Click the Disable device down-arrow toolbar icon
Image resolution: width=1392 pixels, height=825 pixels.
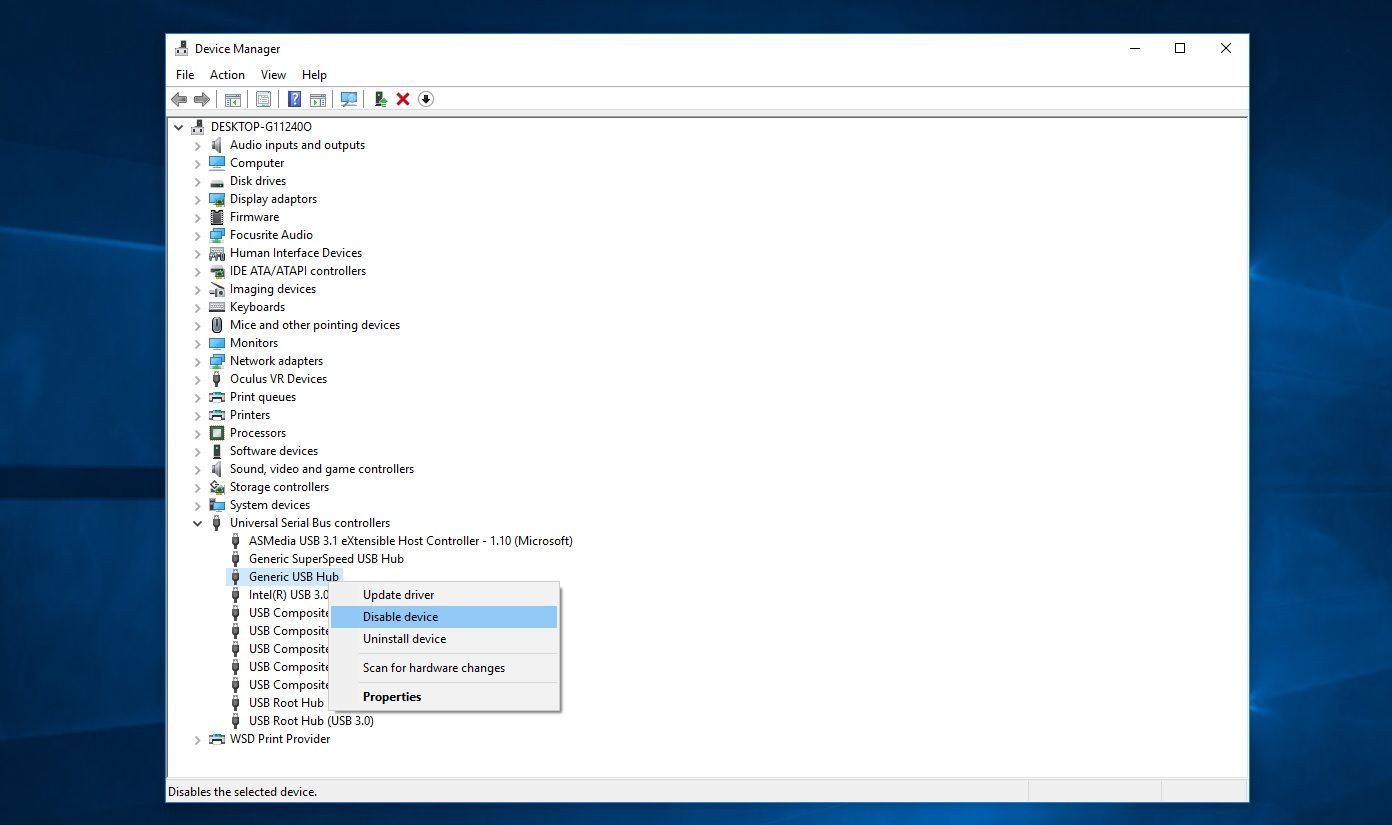pos(426,99)
